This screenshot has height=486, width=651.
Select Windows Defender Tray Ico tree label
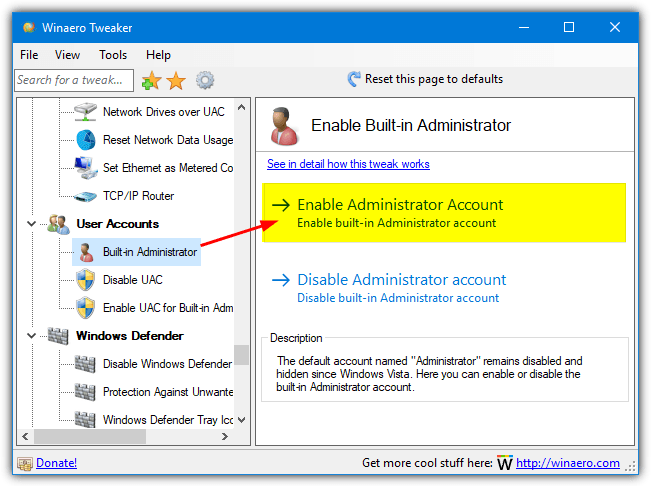168,420
